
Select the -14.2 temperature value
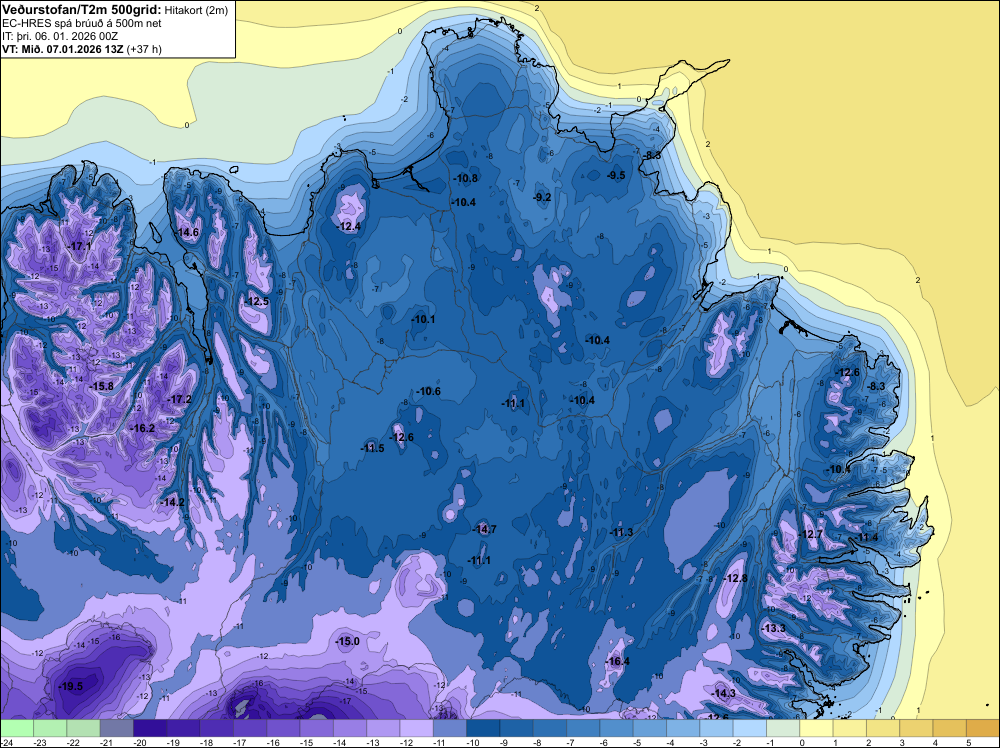coord(172,502)
